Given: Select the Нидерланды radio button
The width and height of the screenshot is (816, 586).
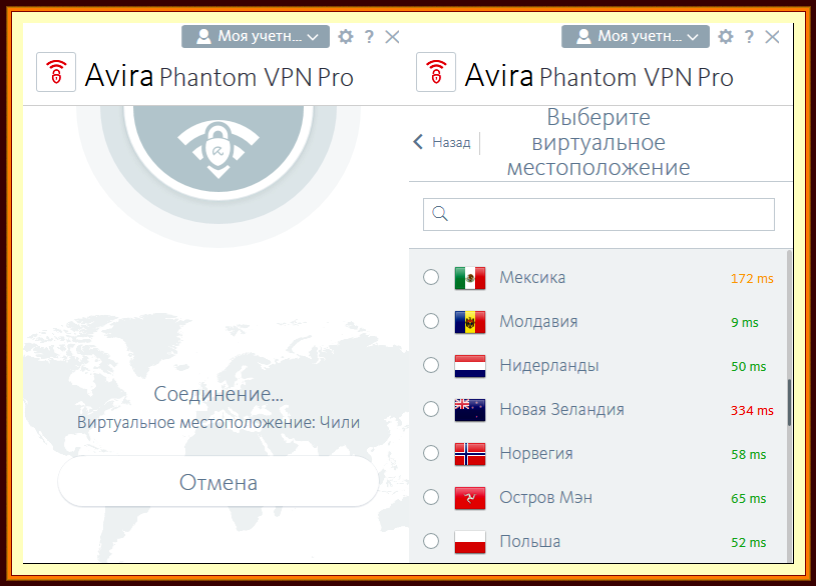Looking at the screenshot, I should (431, 365).
